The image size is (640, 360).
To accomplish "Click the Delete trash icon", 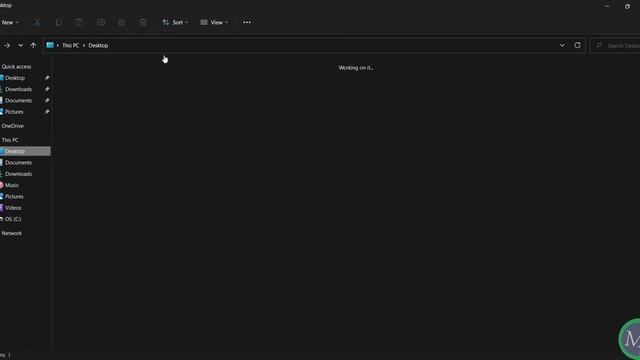I will [143, 22].
